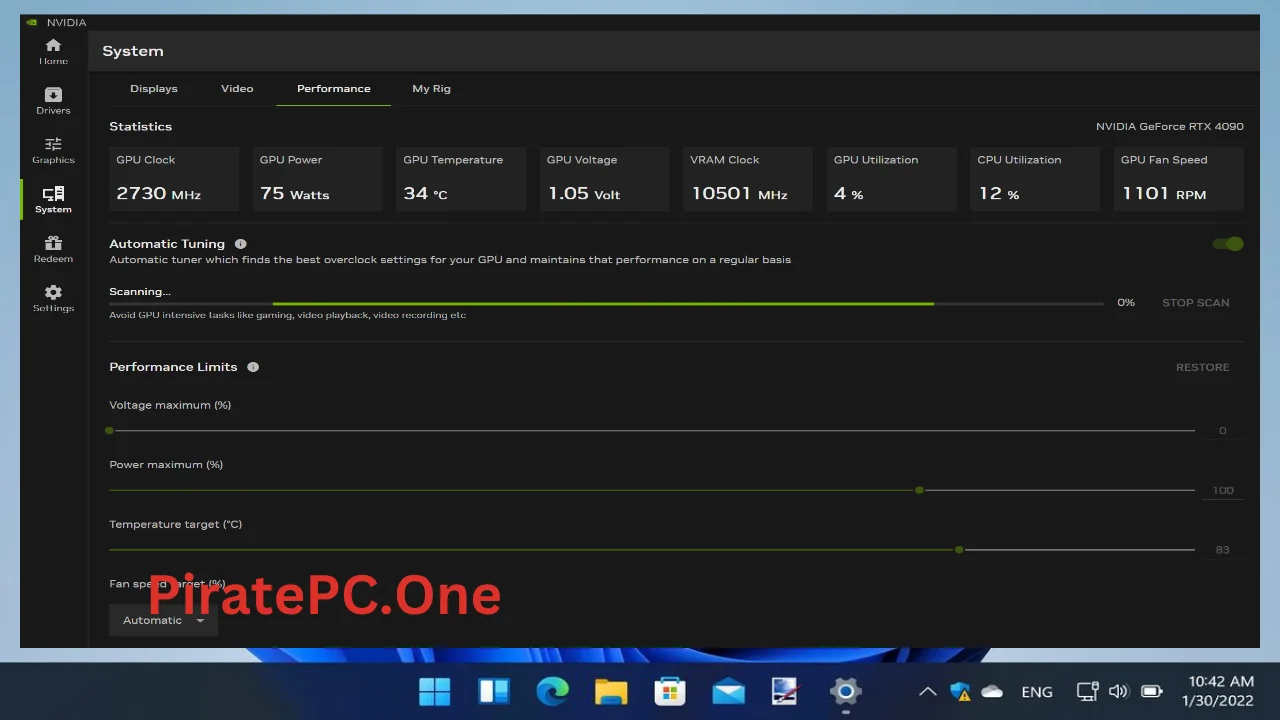The image size is (1280, 720).
Task: Launch Microsoft Edge from taskbar
Action: pos(552,691)
